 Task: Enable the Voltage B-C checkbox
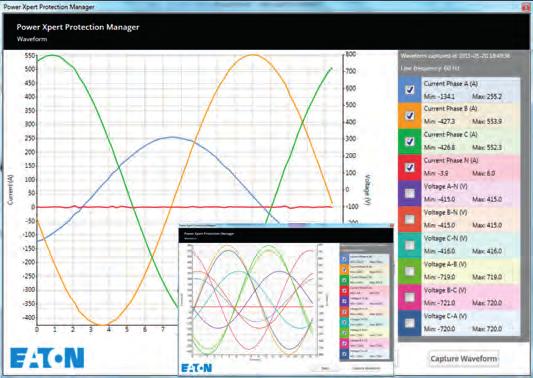click(x=410, y=297)
